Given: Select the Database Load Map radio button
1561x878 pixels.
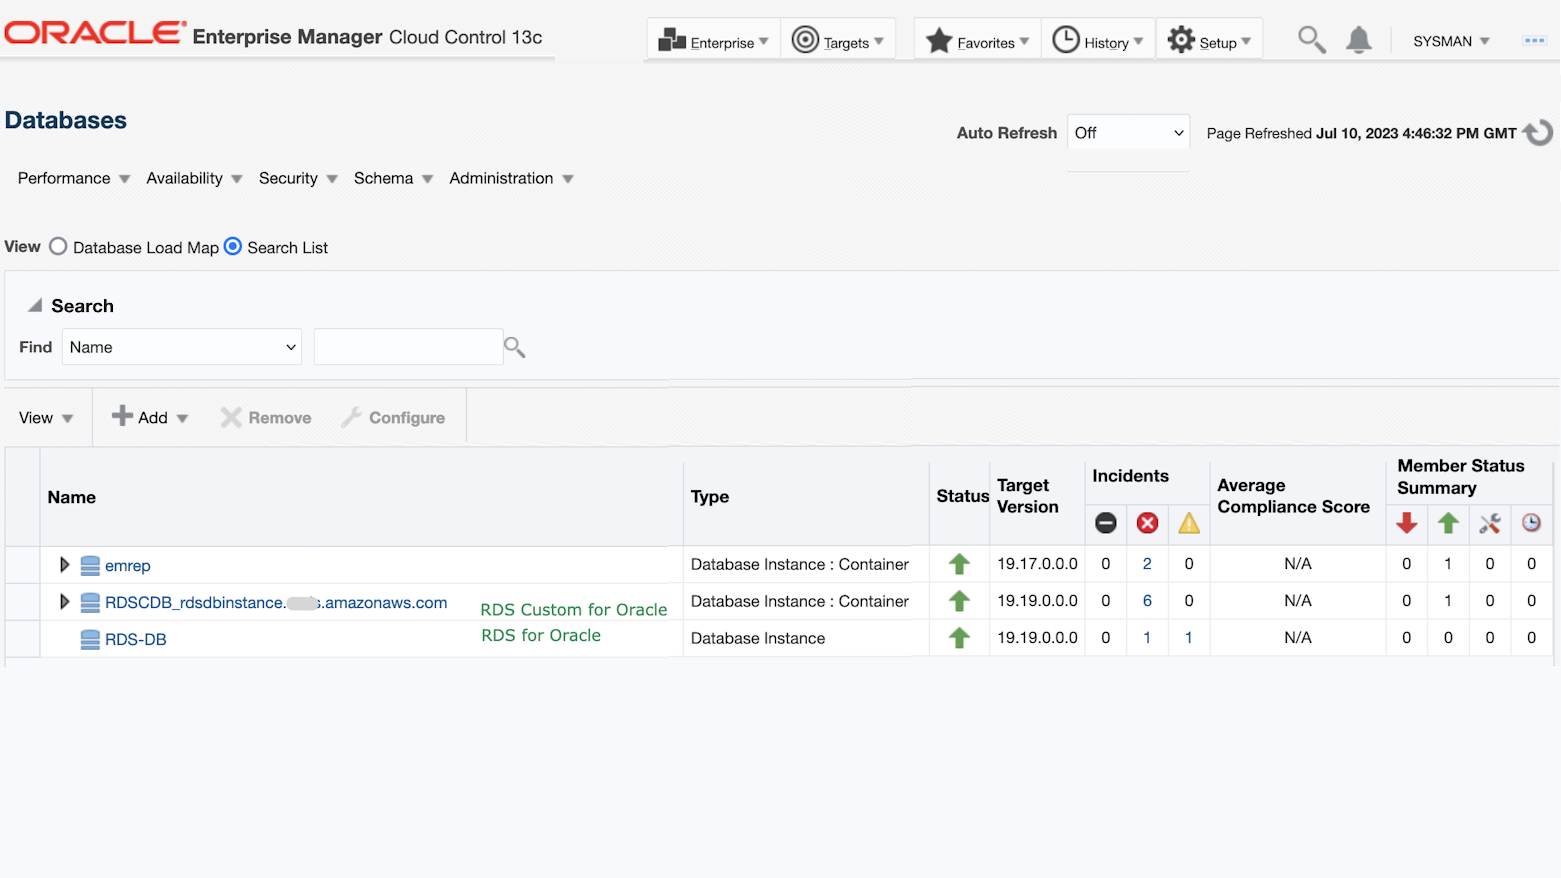Looking at the screenshot, I should pos(59,247).
